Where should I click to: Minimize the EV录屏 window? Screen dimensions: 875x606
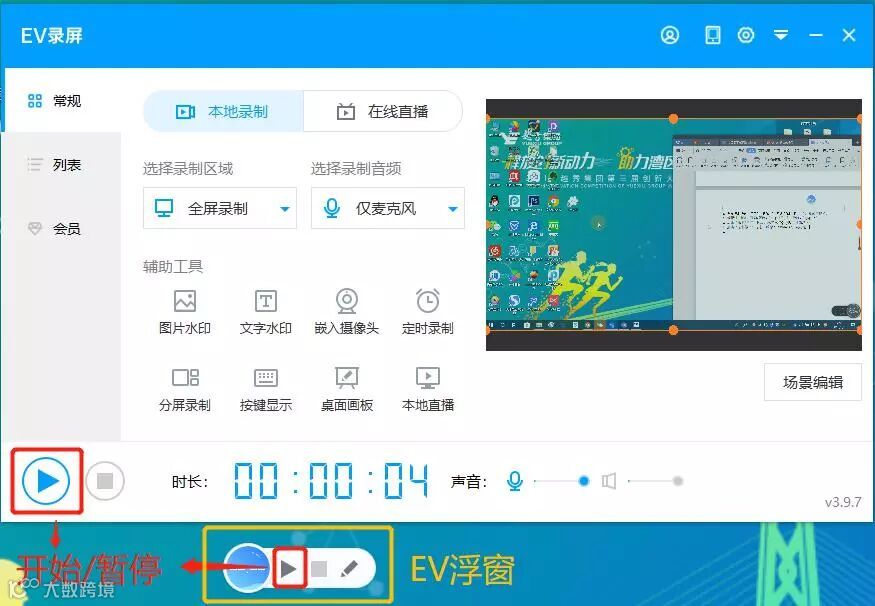(816, 35)
